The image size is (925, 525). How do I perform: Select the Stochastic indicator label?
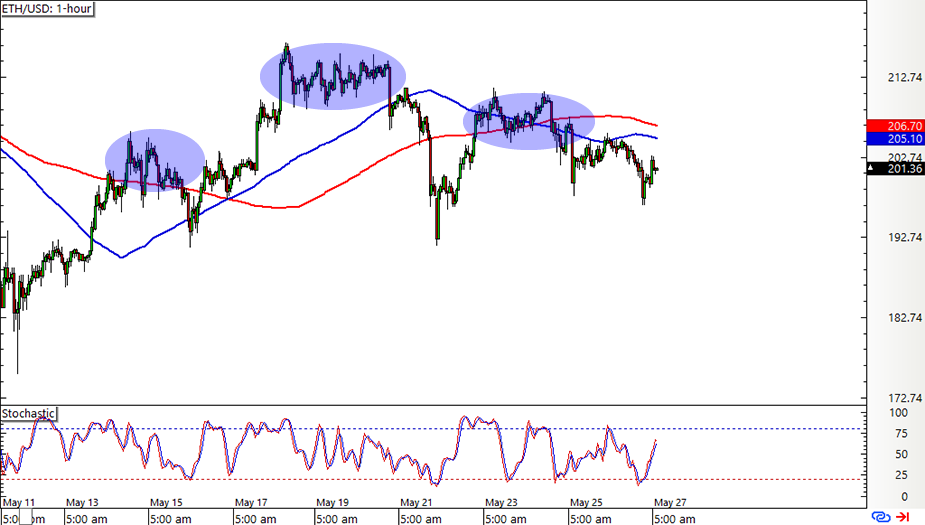coord(28,414)
